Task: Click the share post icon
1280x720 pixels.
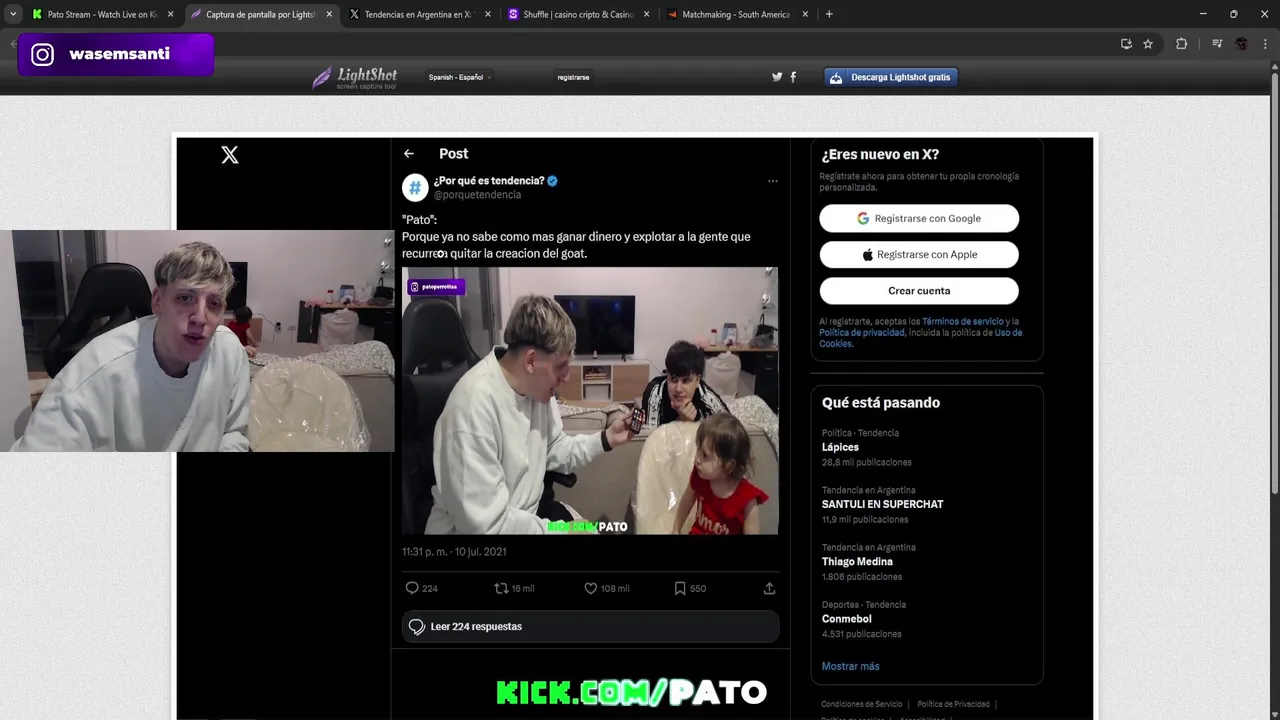Action: (x=769, y=588)
